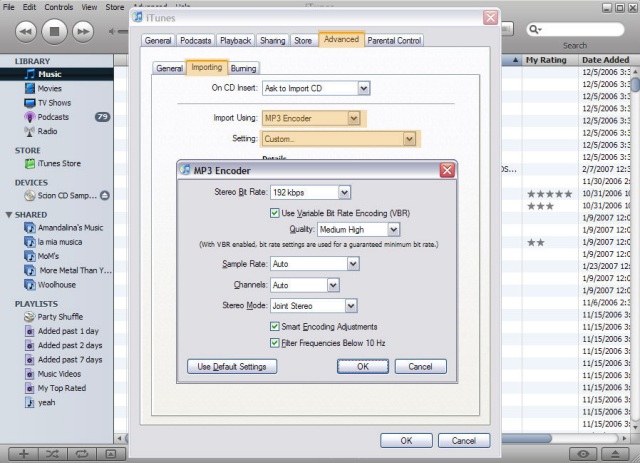
Task: Open the Sample Rate dropdown
Action: 315,264
